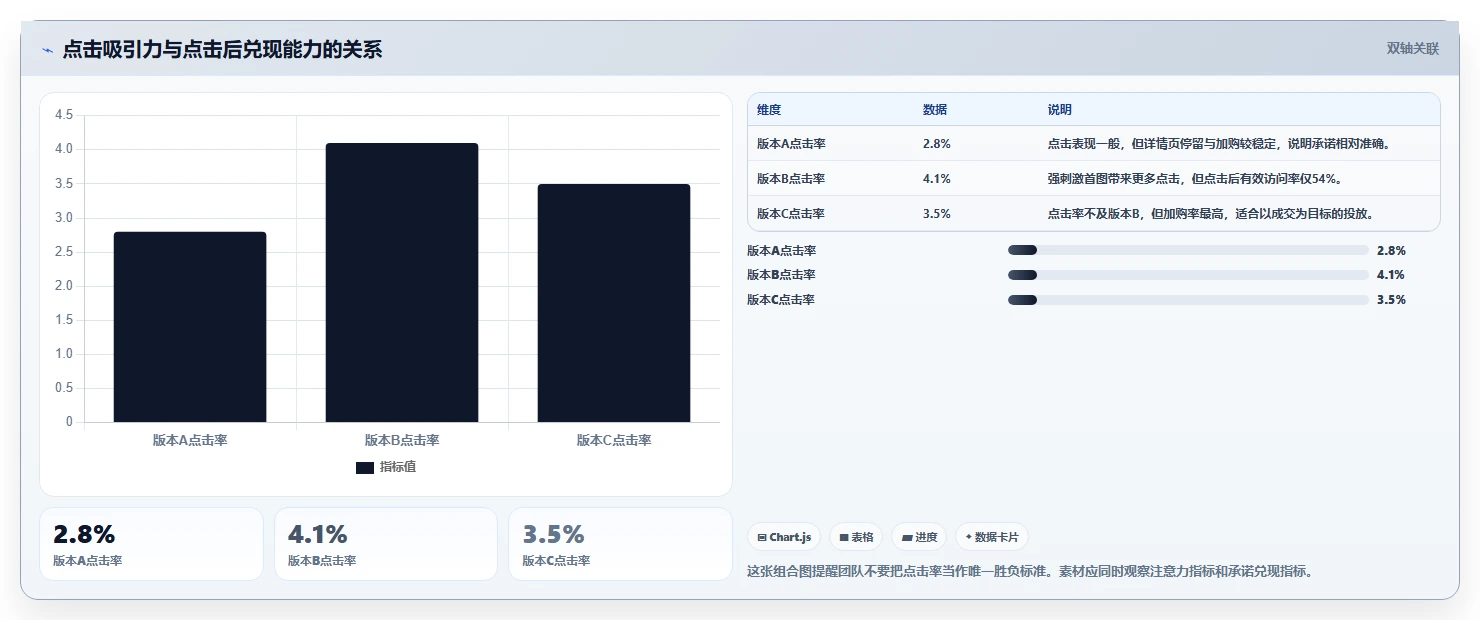The image size is (1480, 620).
Task: Click 版本A点击率 cell in the table
Action: [791, 144]
